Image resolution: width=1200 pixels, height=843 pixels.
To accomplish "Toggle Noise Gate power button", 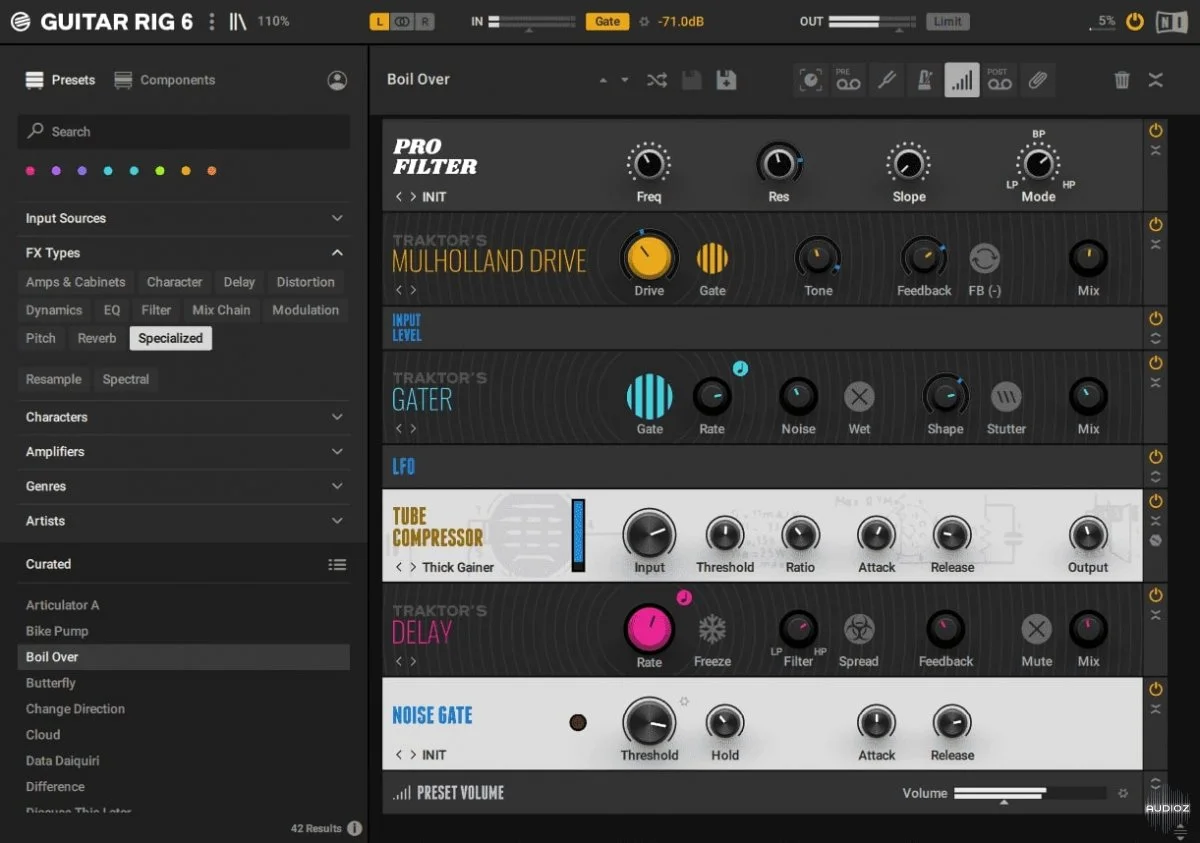I will click(x=1156, y=689).
